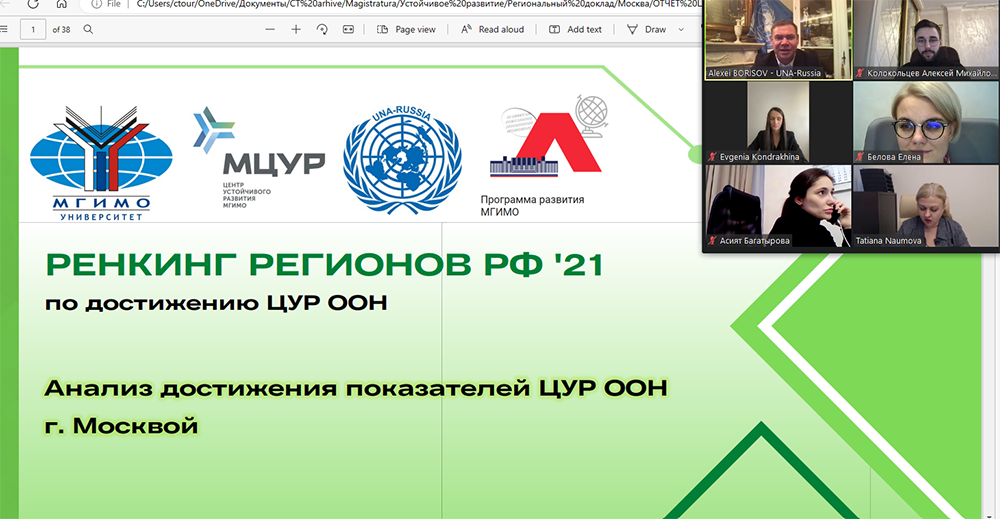Open the PDF table of contents sidebar icon
The width and height of the screenshot is (1000, 519).
(x=4, y=29)
